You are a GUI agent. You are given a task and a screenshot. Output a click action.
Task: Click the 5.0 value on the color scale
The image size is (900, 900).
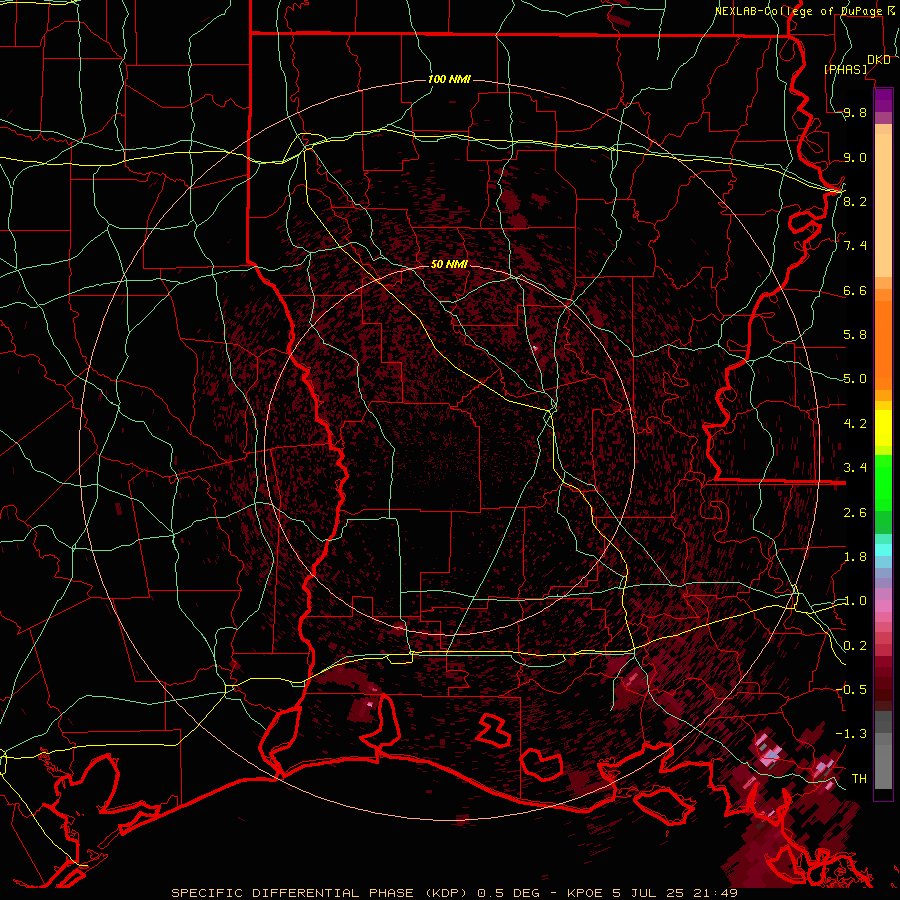pos(855,379)
